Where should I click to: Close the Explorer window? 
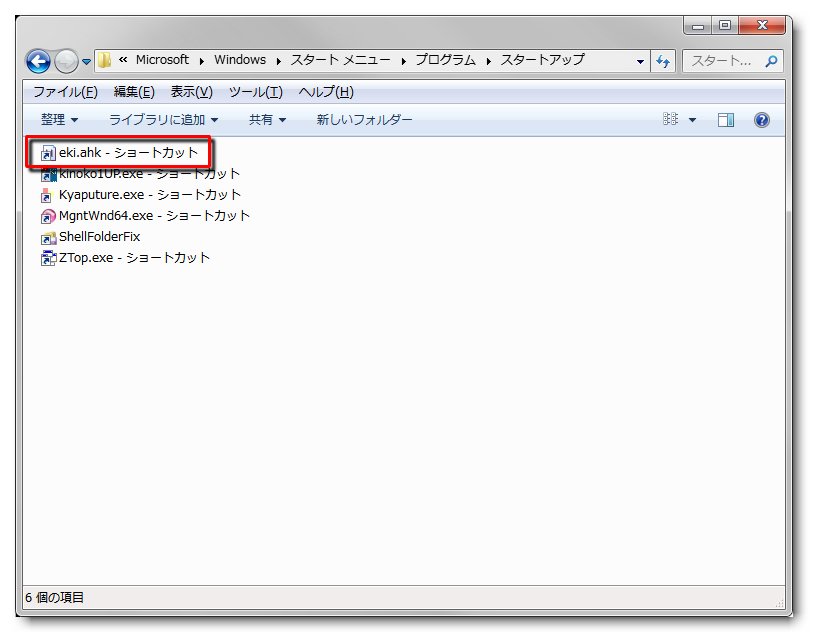(762, 26)
